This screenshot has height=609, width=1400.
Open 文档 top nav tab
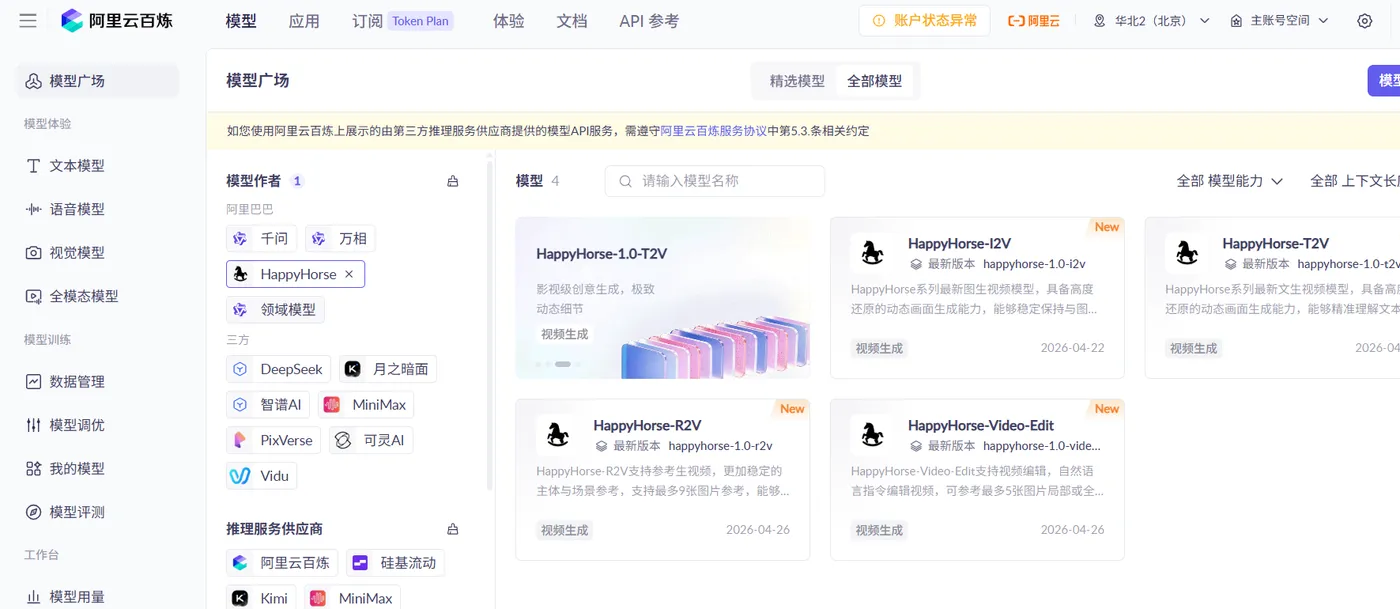[572, 21]
